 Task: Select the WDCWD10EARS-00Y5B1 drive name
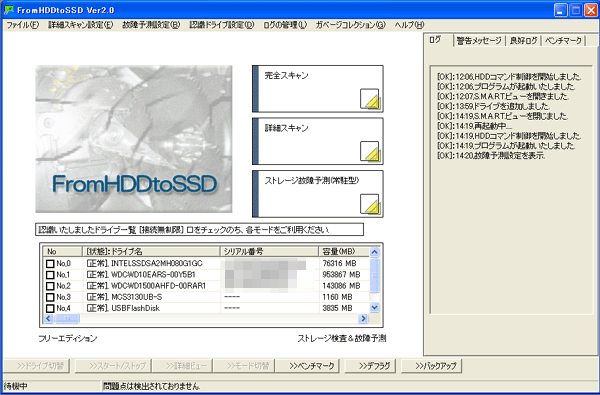[153, 275]
